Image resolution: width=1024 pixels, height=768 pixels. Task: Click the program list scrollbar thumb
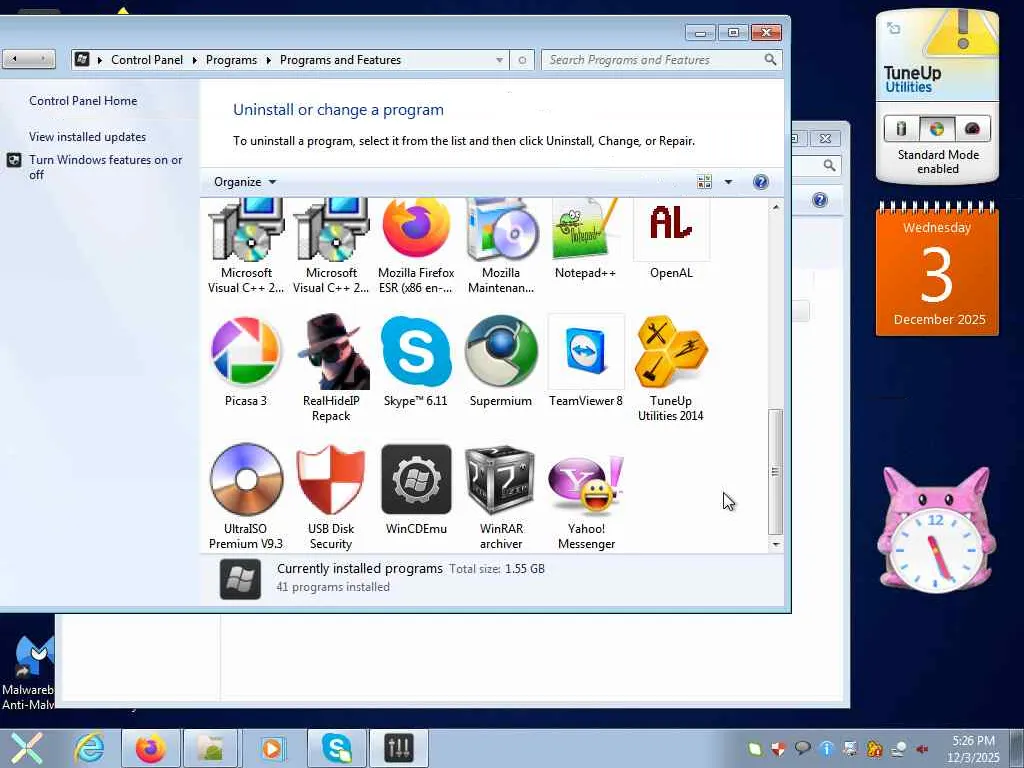[775, 472]
